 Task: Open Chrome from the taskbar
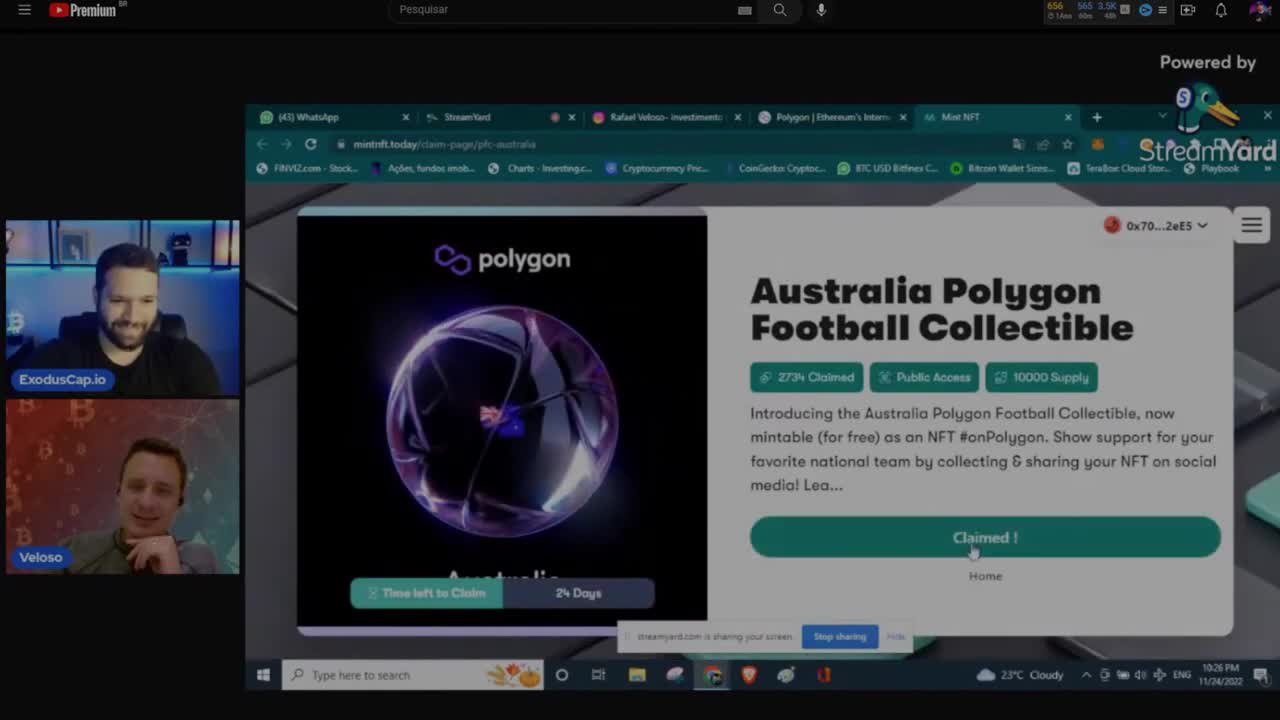(x=712, y=675)
